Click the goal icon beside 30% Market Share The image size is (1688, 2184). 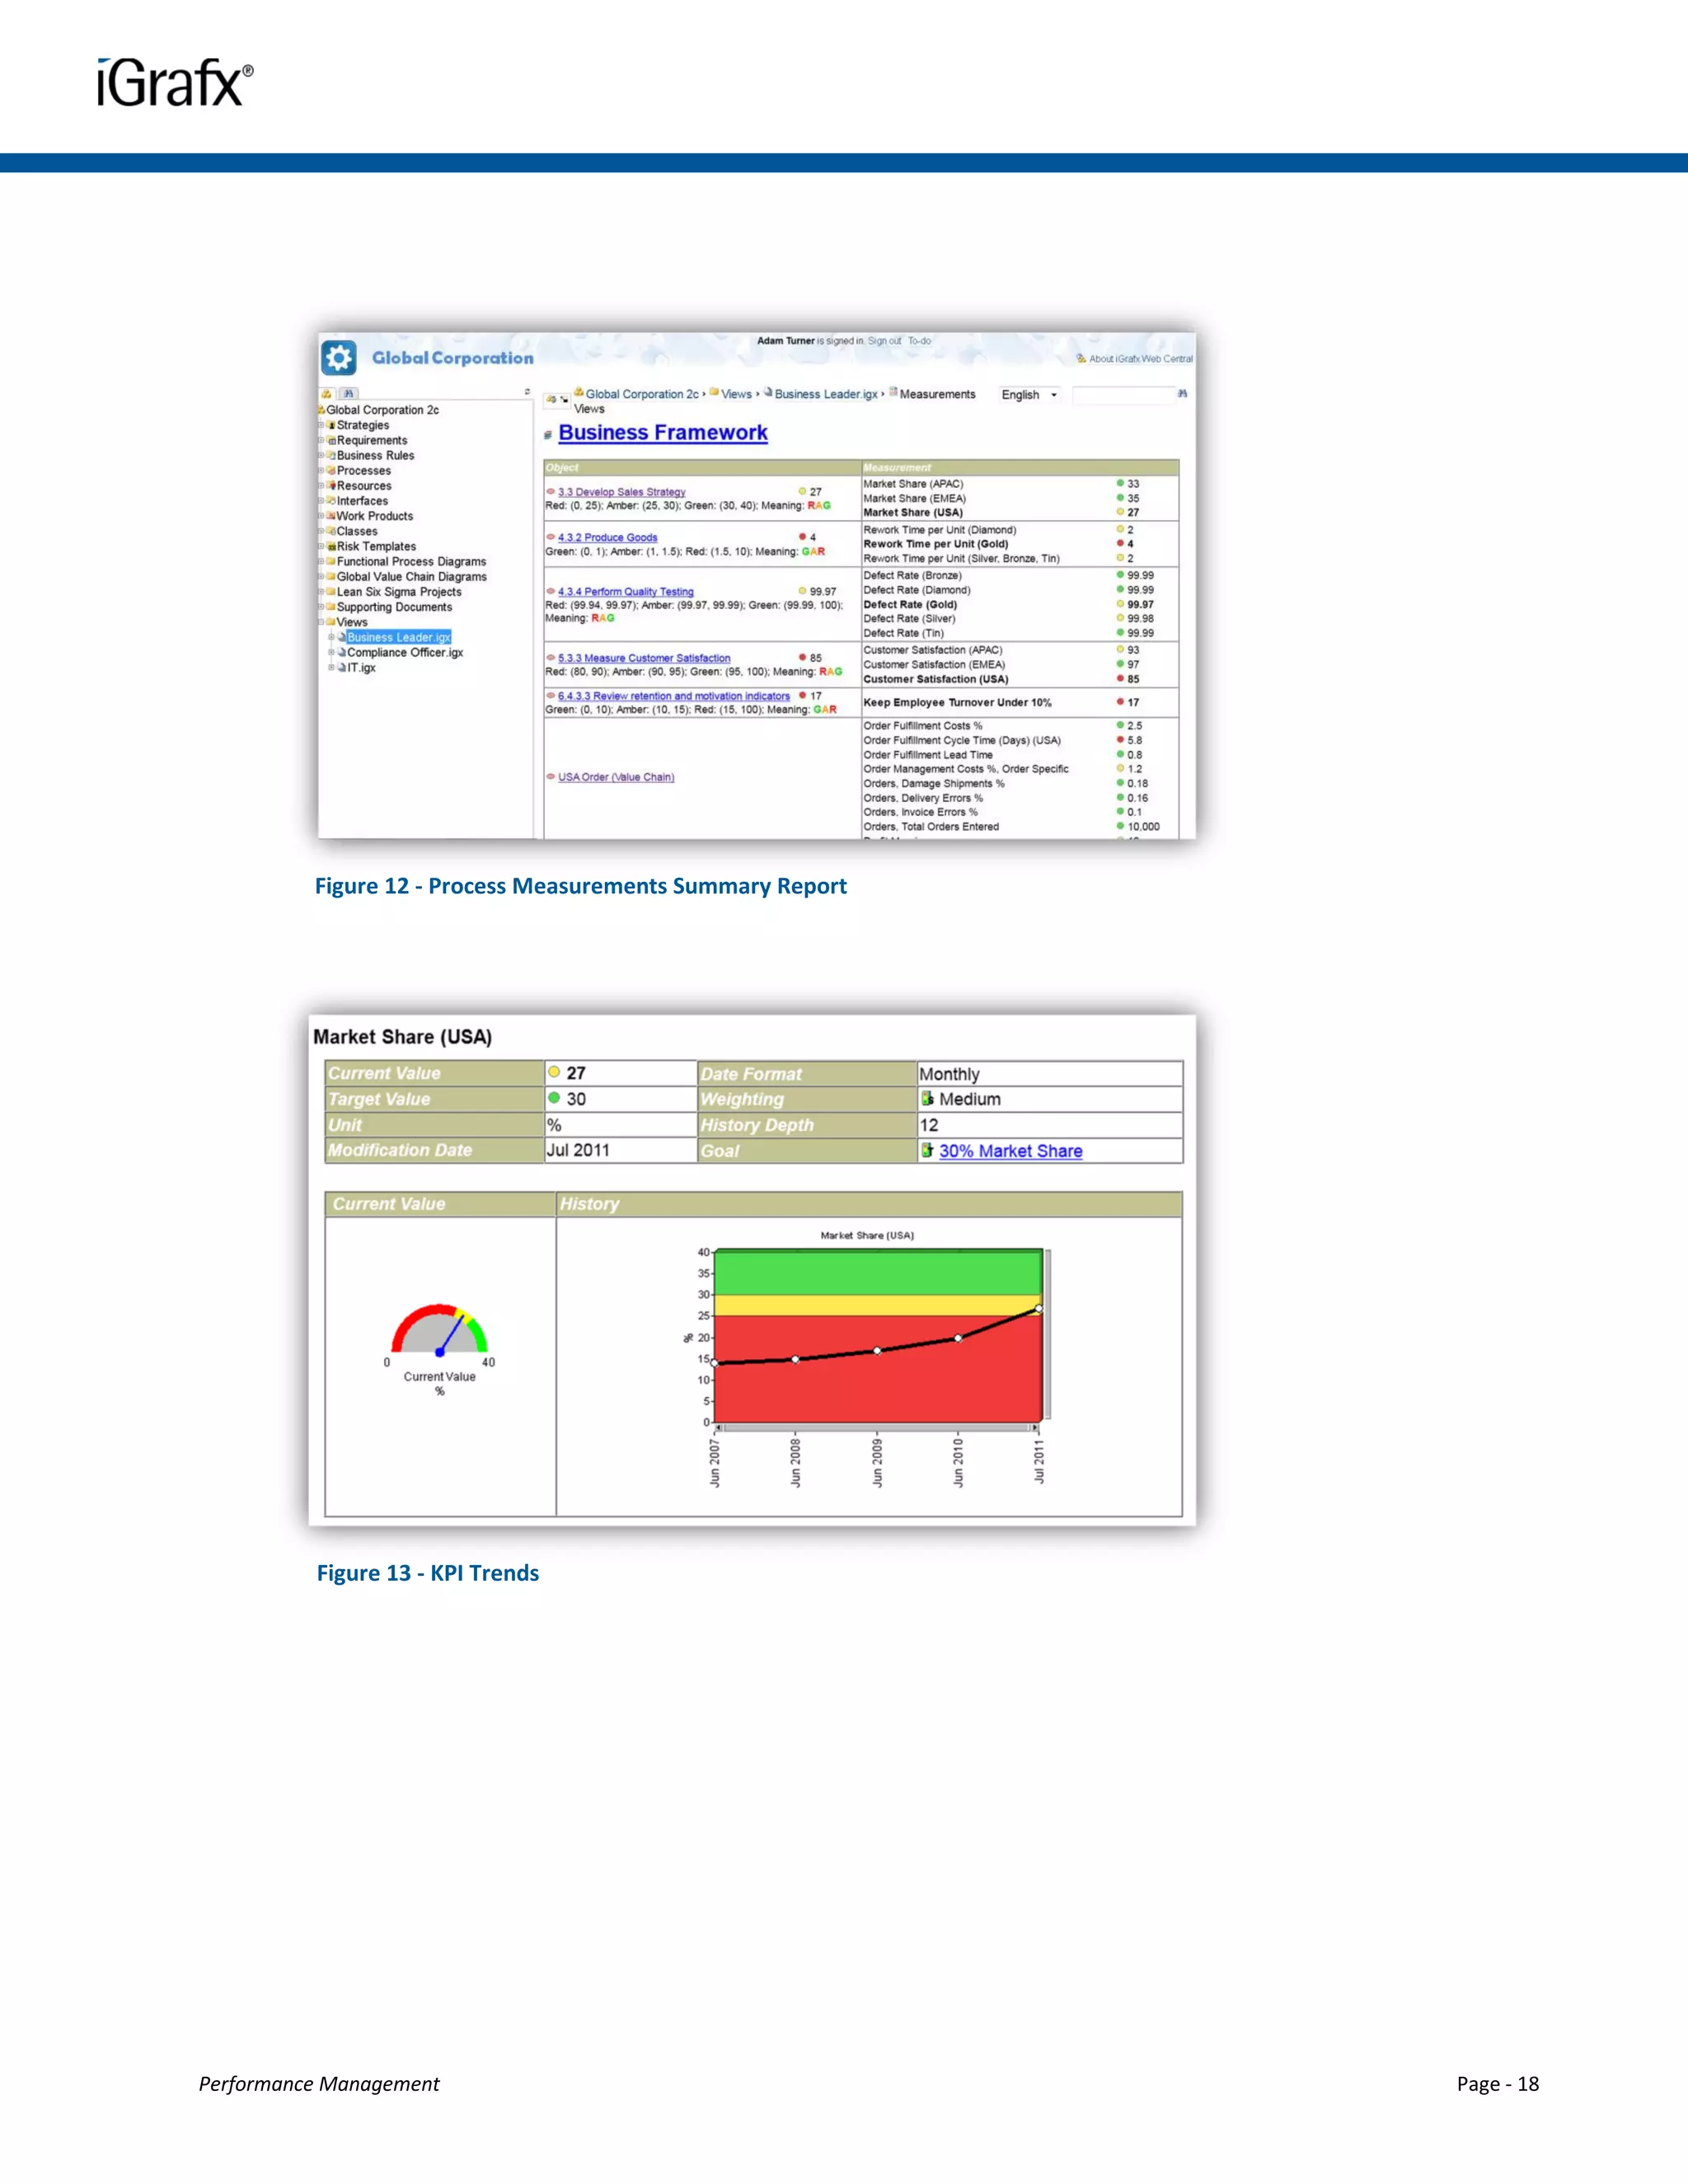pos(927,1150)
